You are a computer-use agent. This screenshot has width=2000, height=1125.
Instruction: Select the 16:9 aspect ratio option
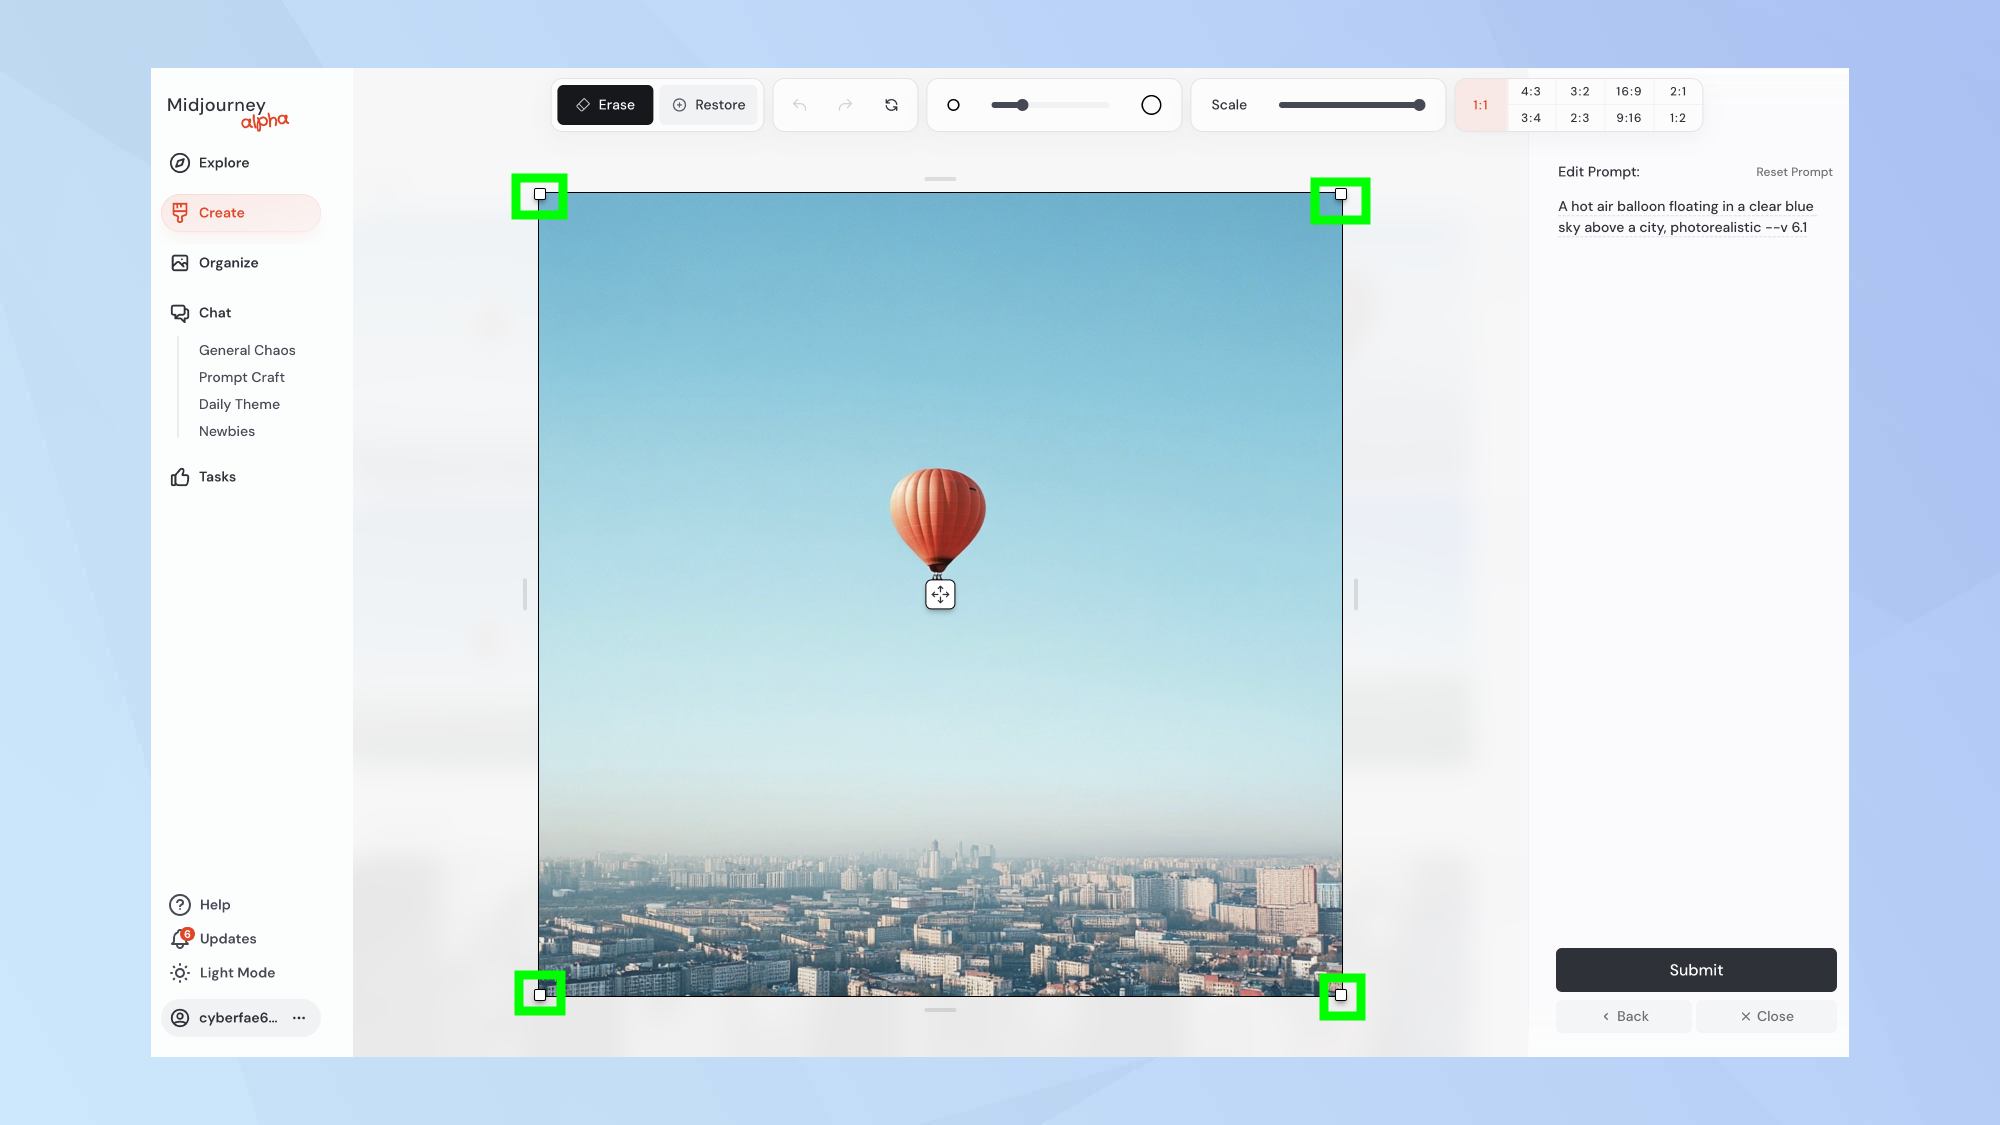click(1628, 92)
